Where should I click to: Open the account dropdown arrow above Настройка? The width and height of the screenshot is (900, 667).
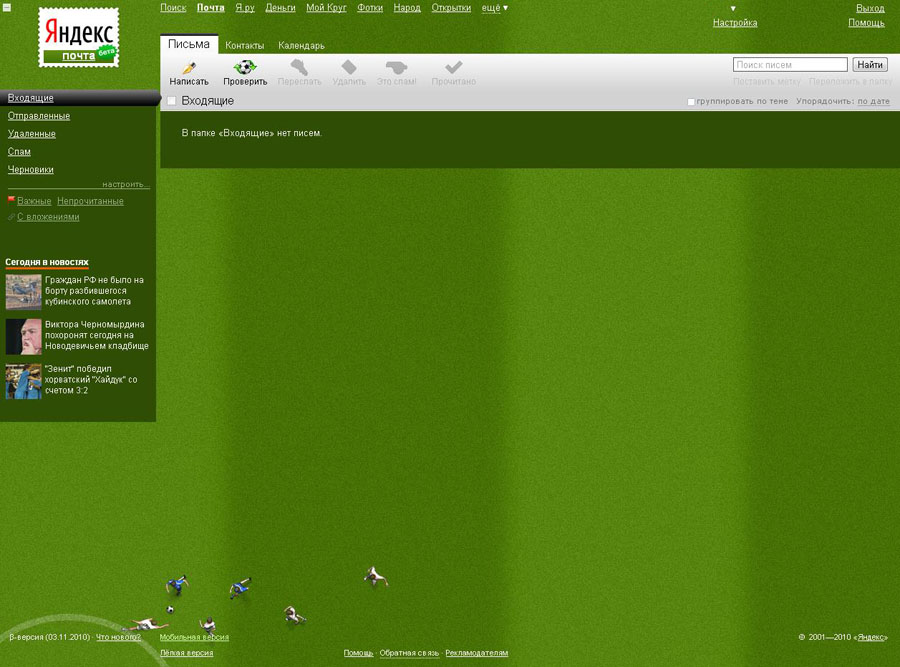point(733,9)
